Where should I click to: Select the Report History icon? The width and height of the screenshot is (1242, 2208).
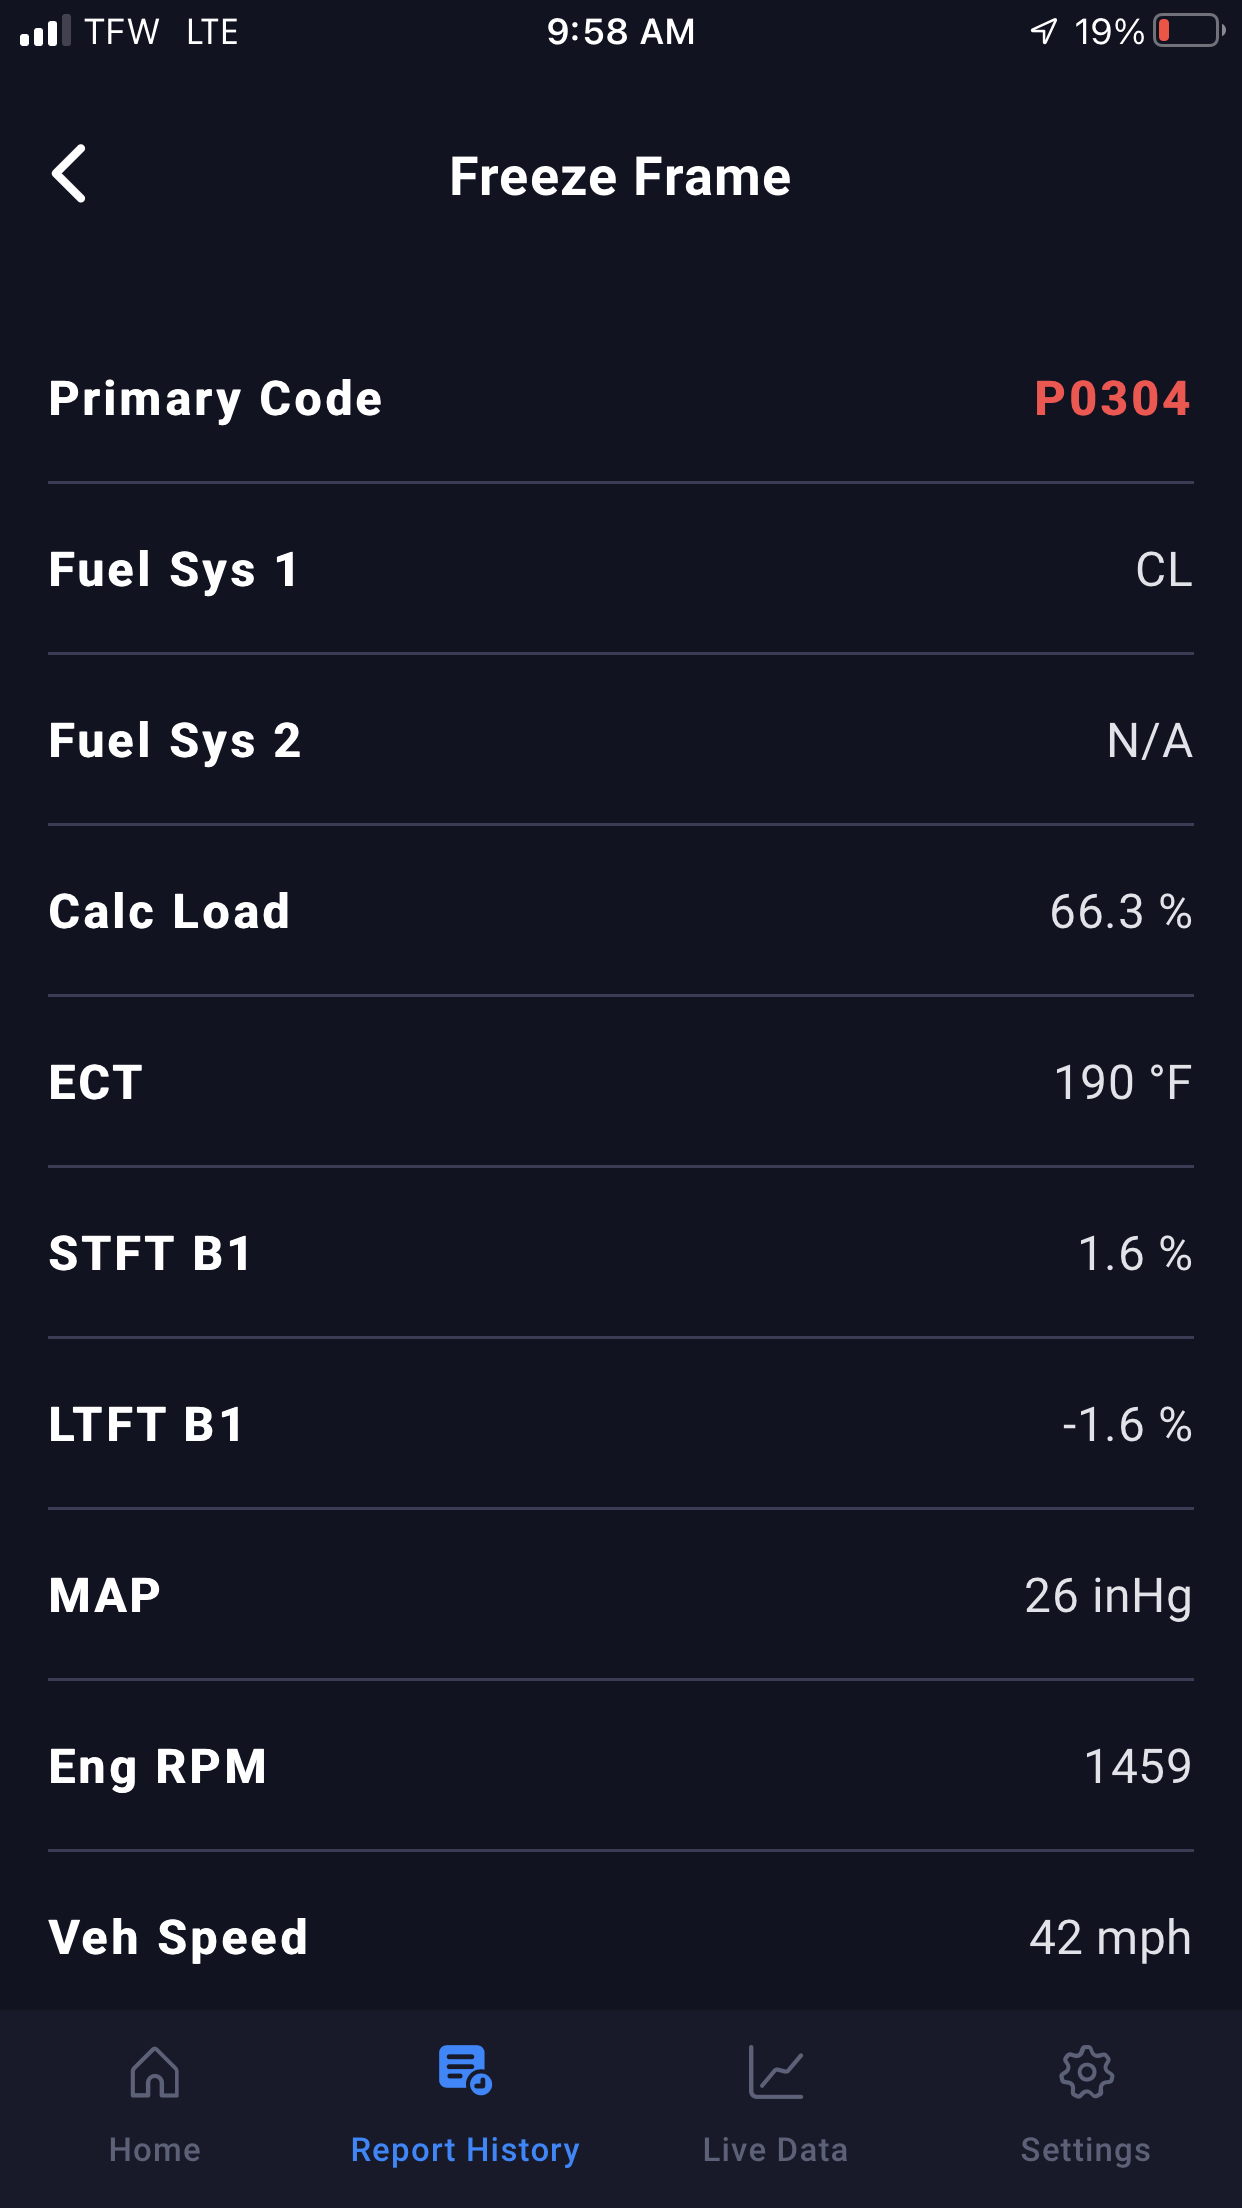point(465,2070)
